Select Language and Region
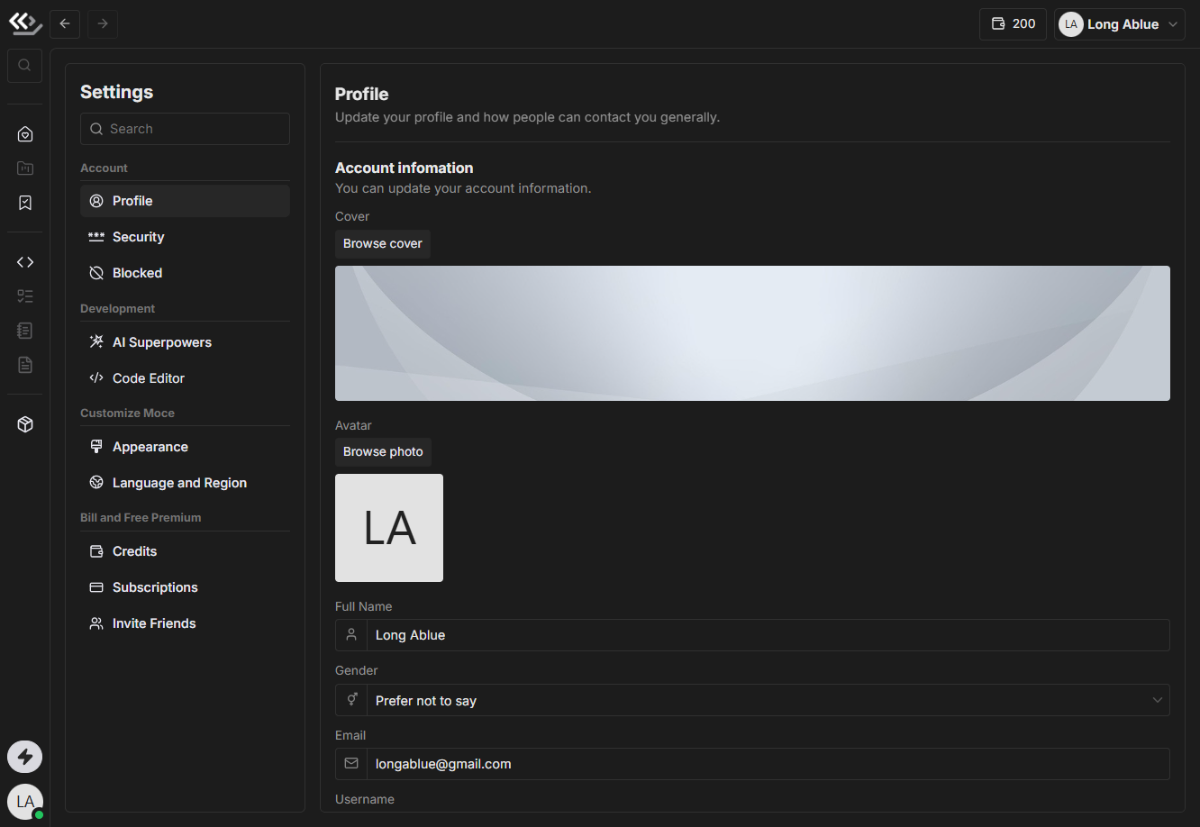1200x827 pixels. 179,483
